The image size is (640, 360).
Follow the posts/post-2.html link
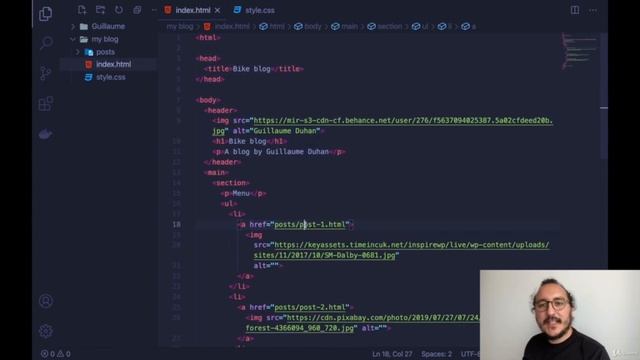click(309, 307)
